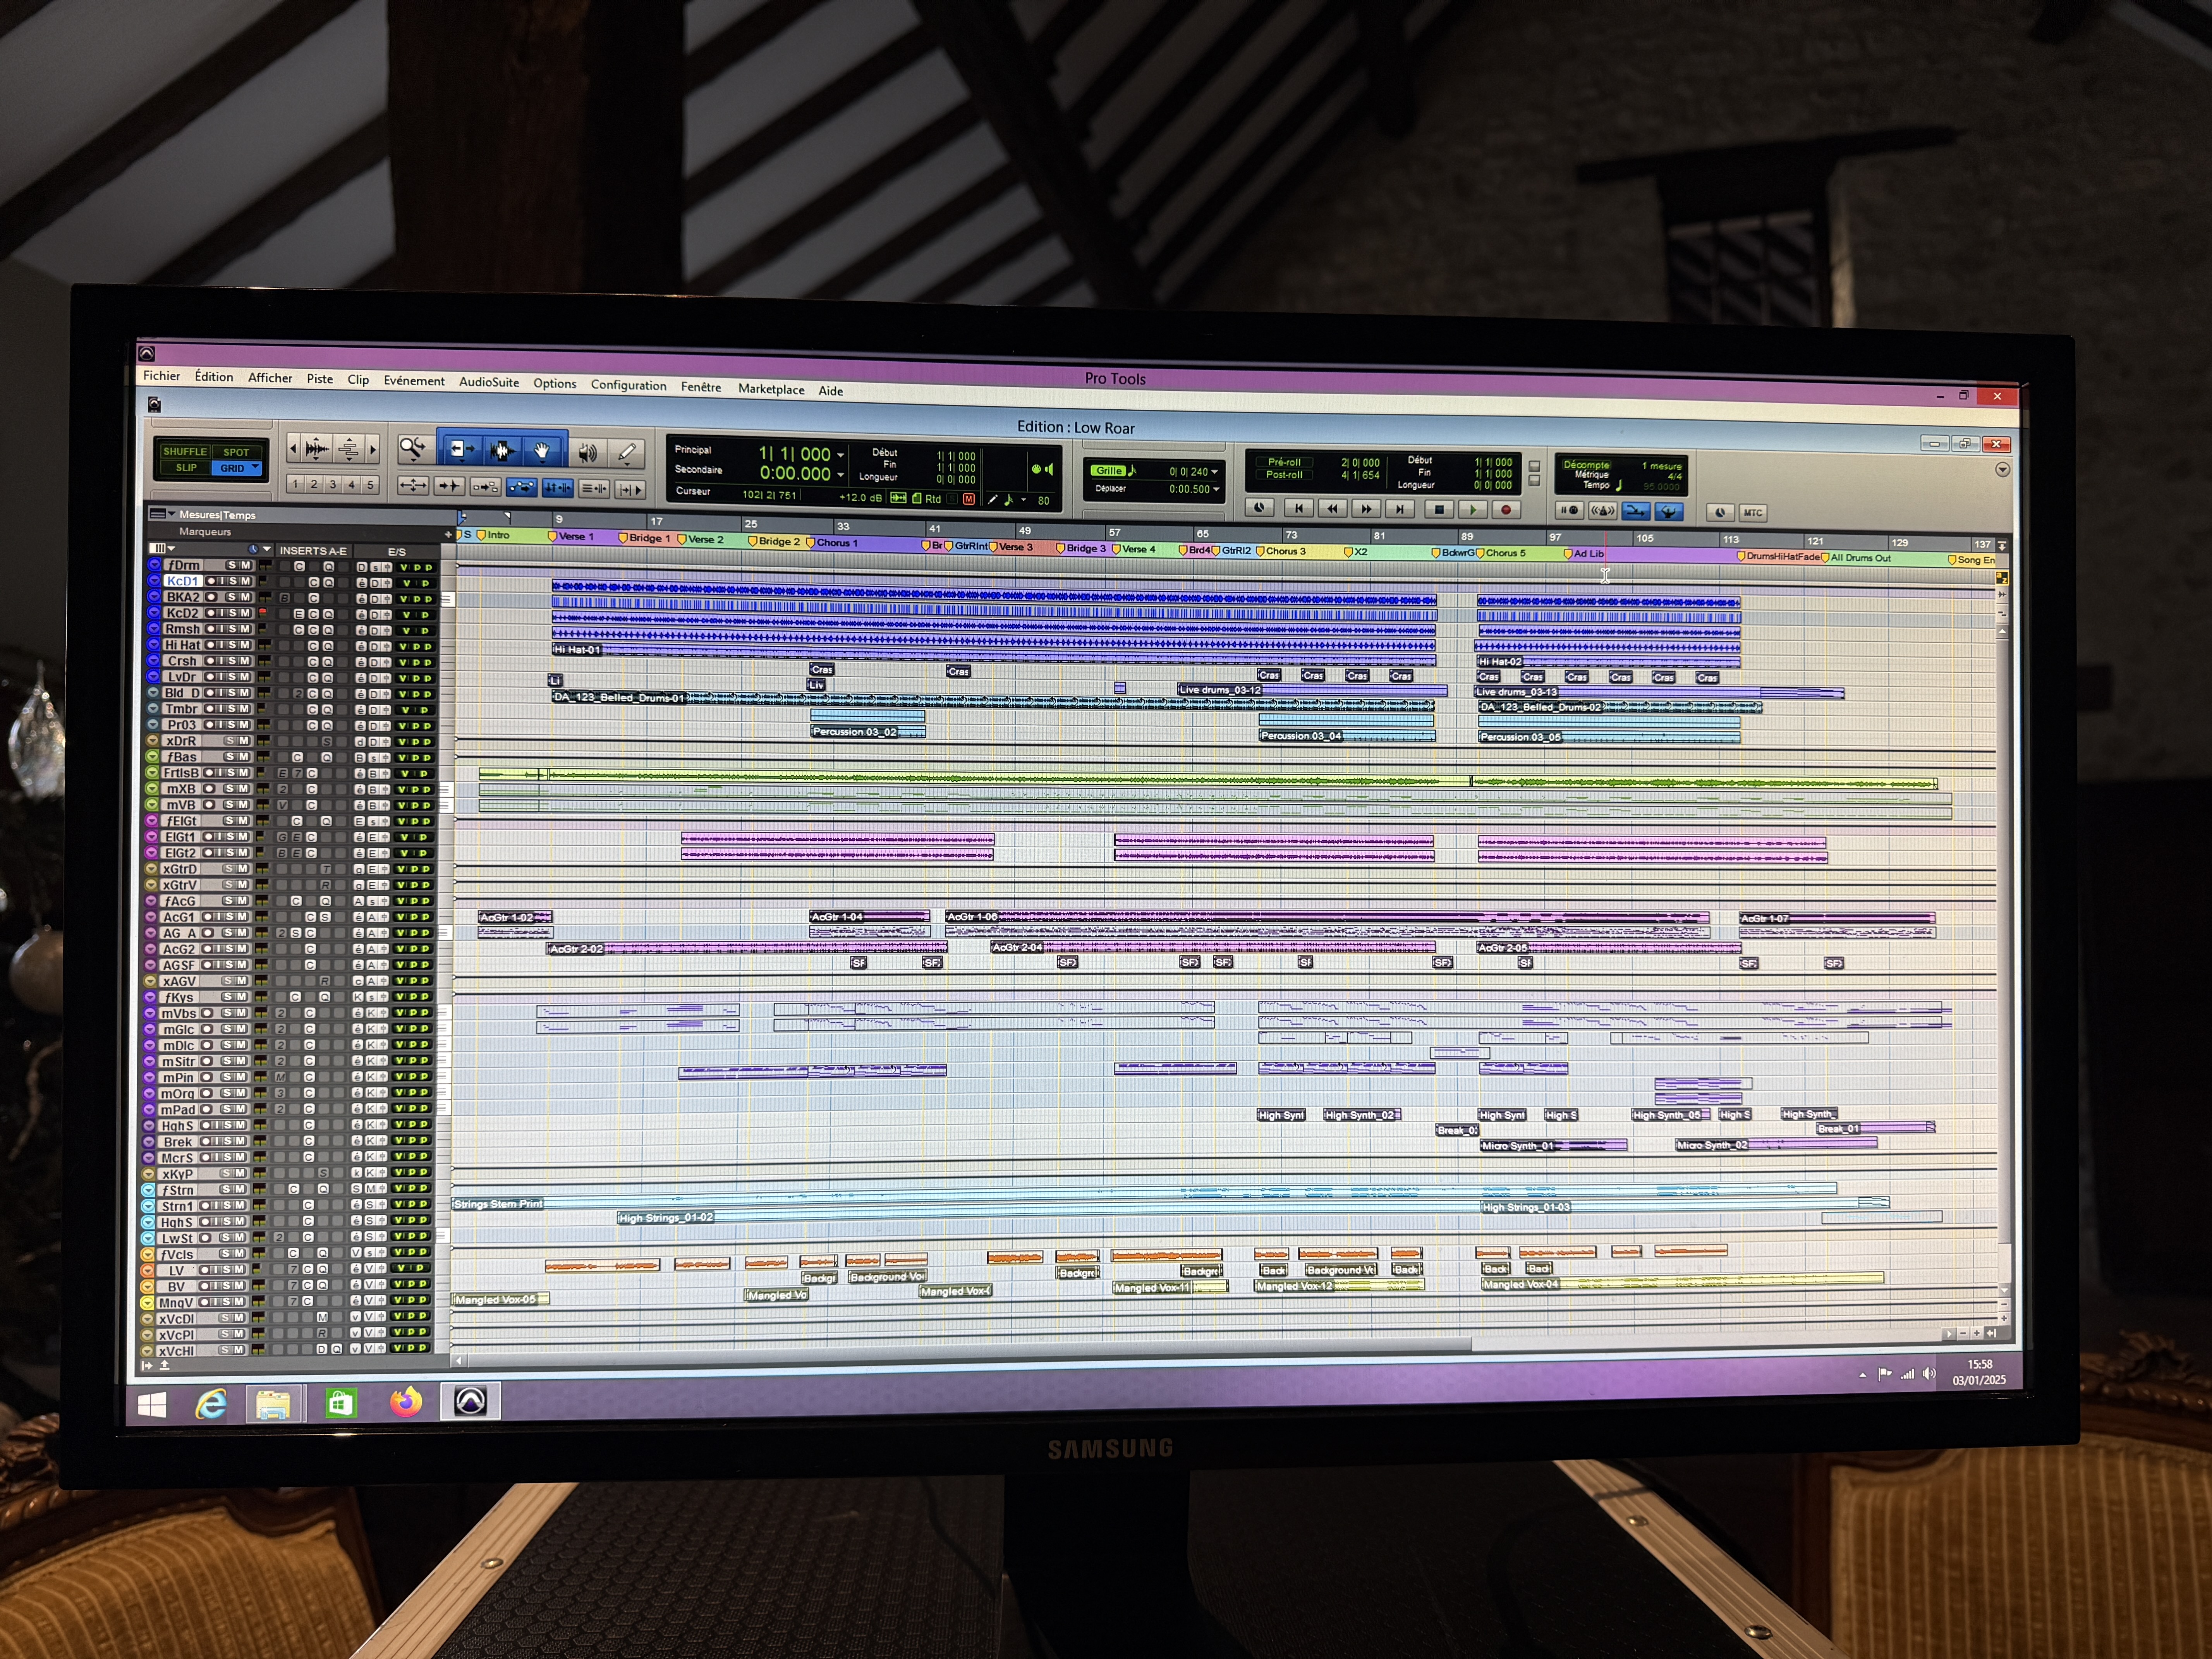Recall zoom preset 1
This screenshot has width=2212, height=1659.
tap(295, 484)
